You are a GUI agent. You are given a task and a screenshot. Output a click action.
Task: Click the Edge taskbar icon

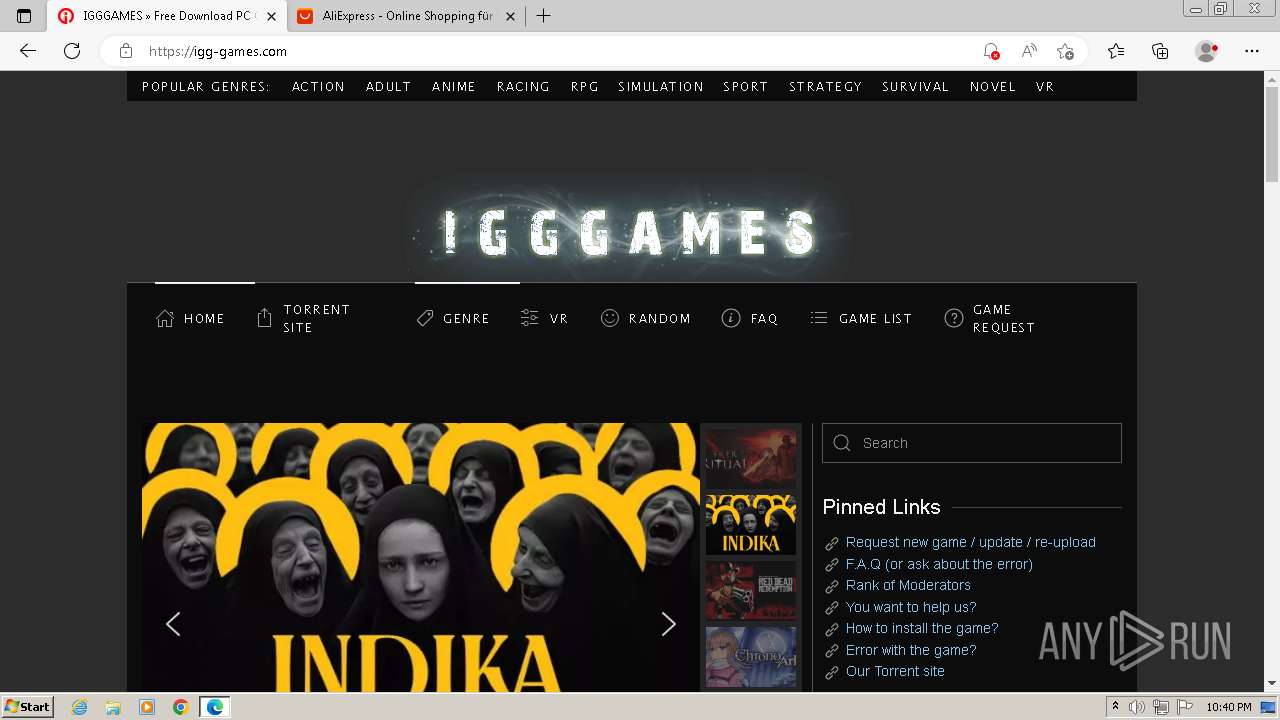click(x=214, y=707)
